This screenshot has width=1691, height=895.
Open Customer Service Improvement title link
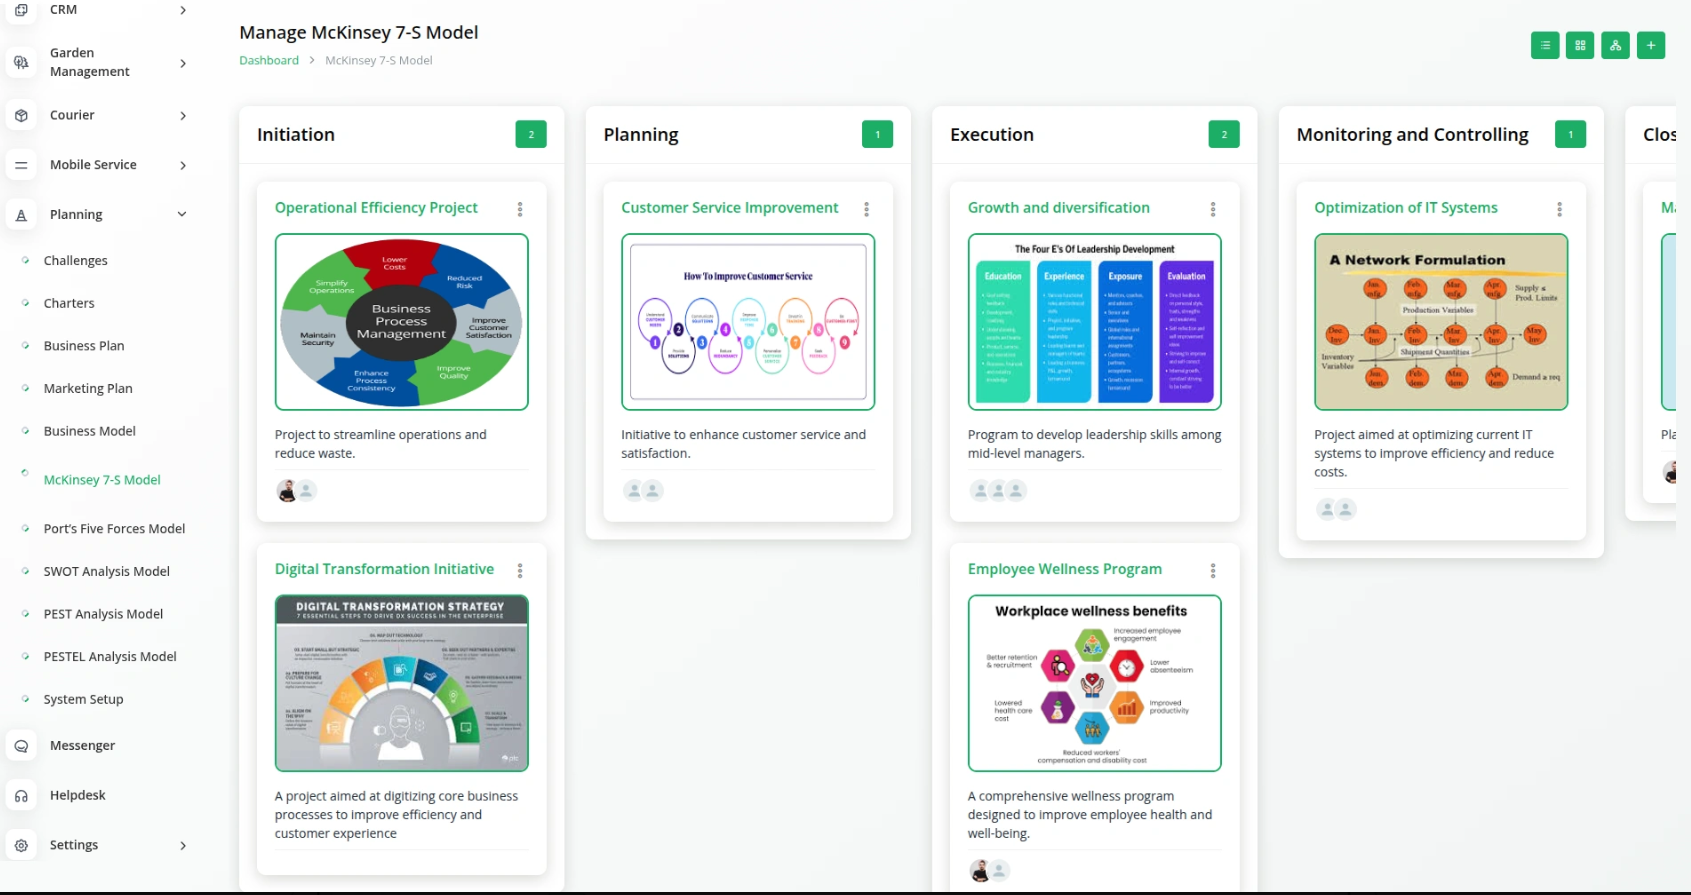[730, 208]
